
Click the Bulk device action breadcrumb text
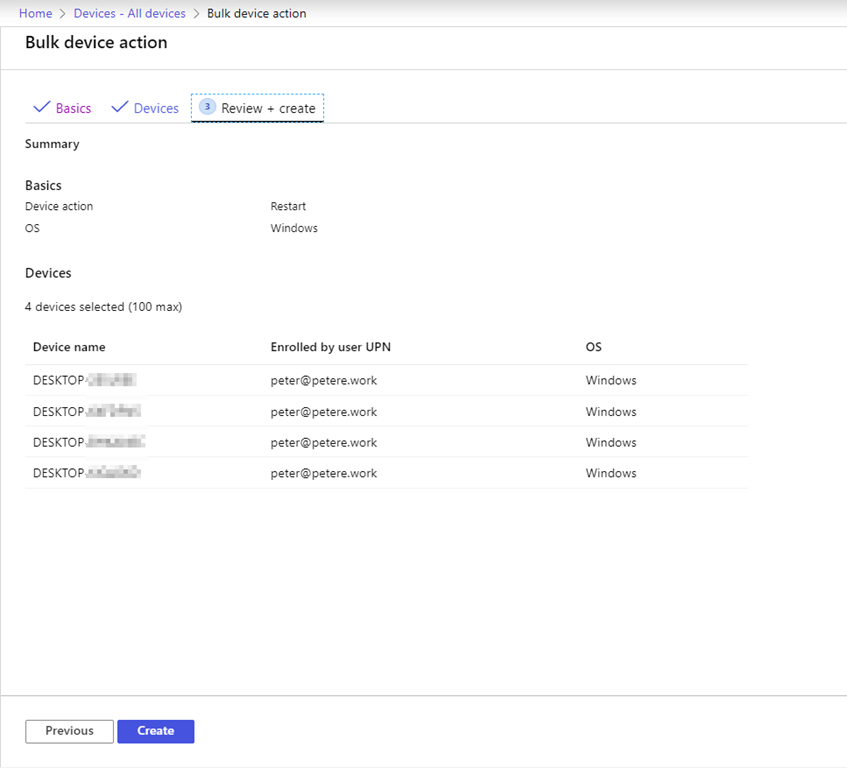pos(256,13)
